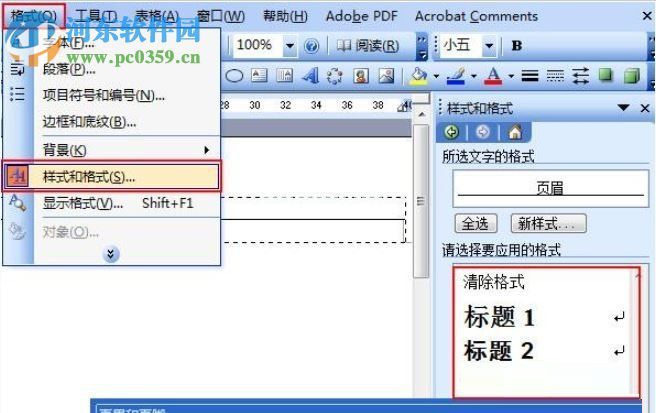The image size is (656, 413).
Task: Click the bullets list icon in menu
Action: point(18,94)
